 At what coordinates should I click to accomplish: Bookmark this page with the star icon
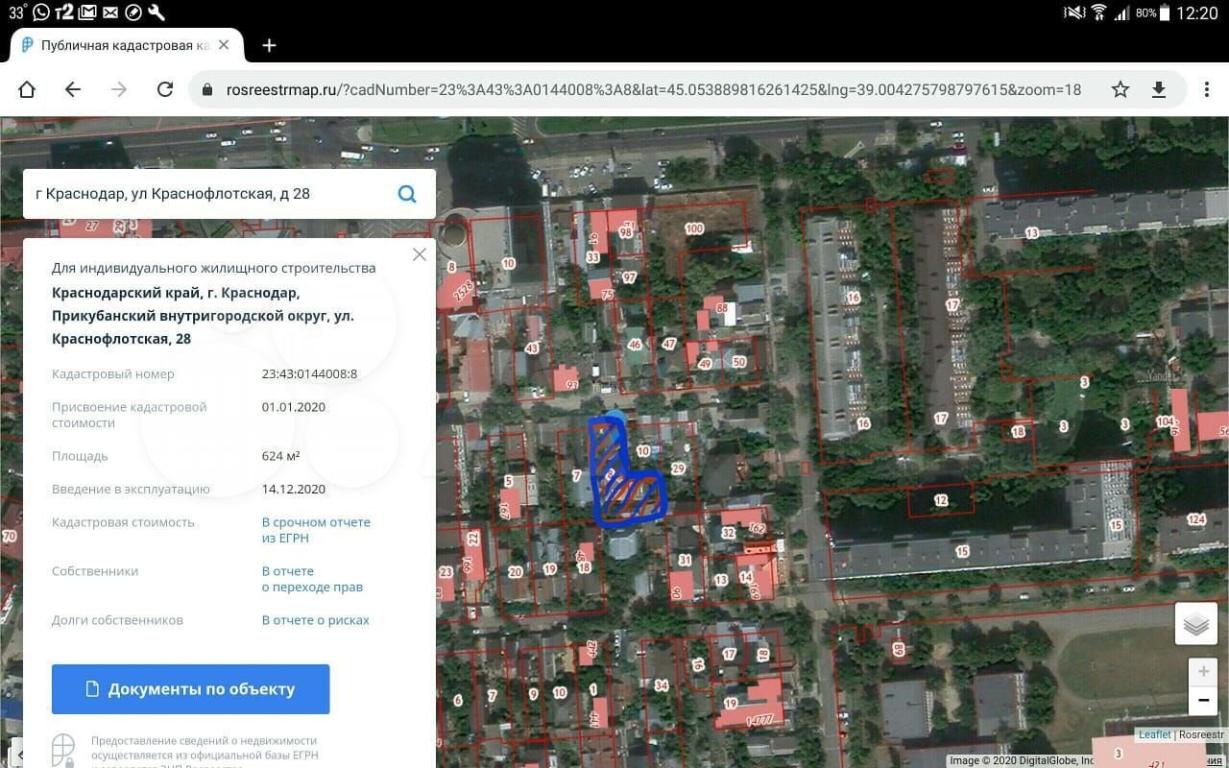(1120, 90)
